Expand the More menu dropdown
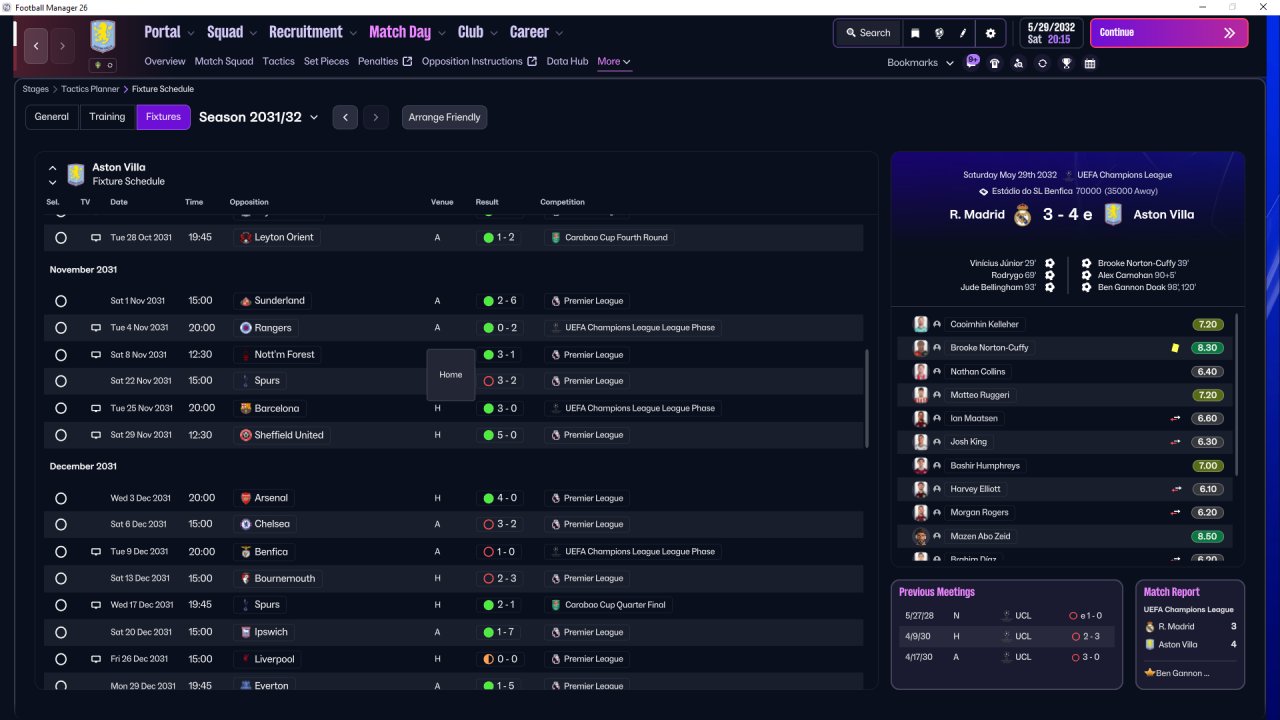The width and height of the screenshot is (1280, 720). tap(614, 62)
